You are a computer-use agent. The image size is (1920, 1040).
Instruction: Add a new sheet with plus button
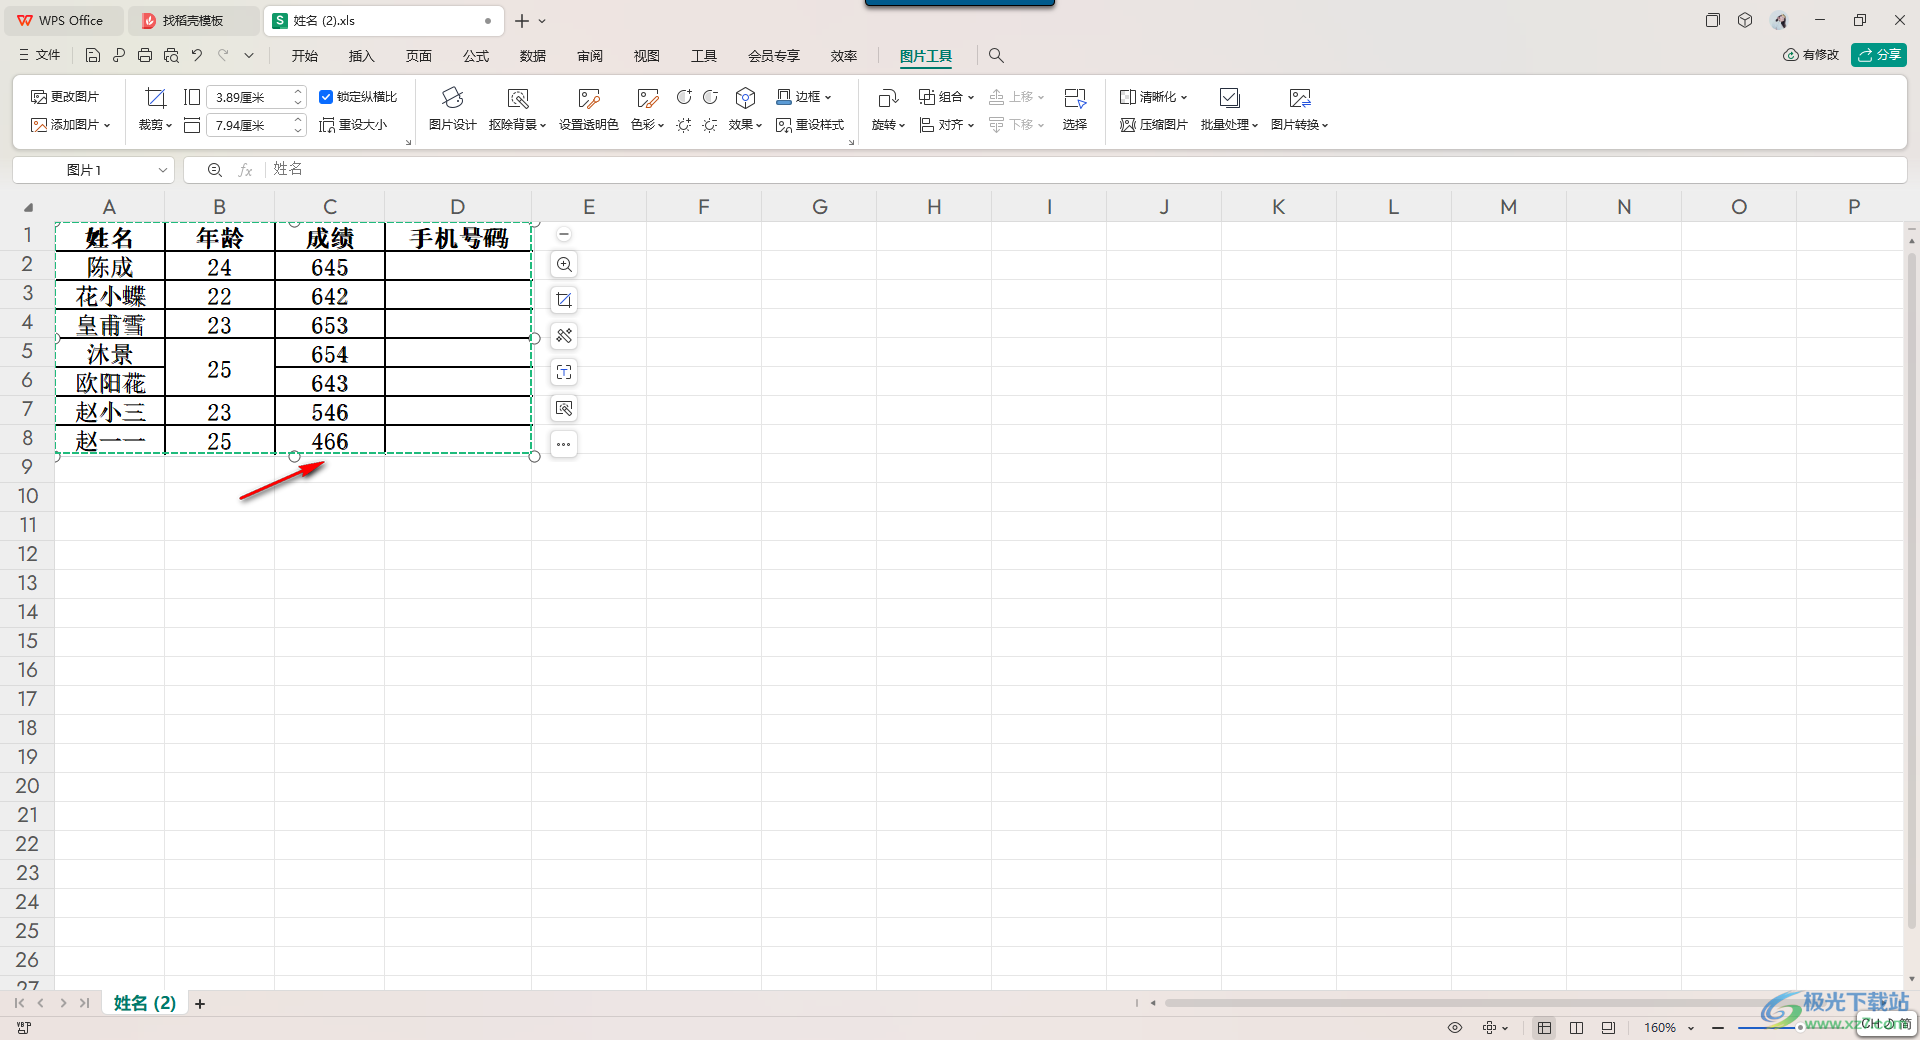200,1004
